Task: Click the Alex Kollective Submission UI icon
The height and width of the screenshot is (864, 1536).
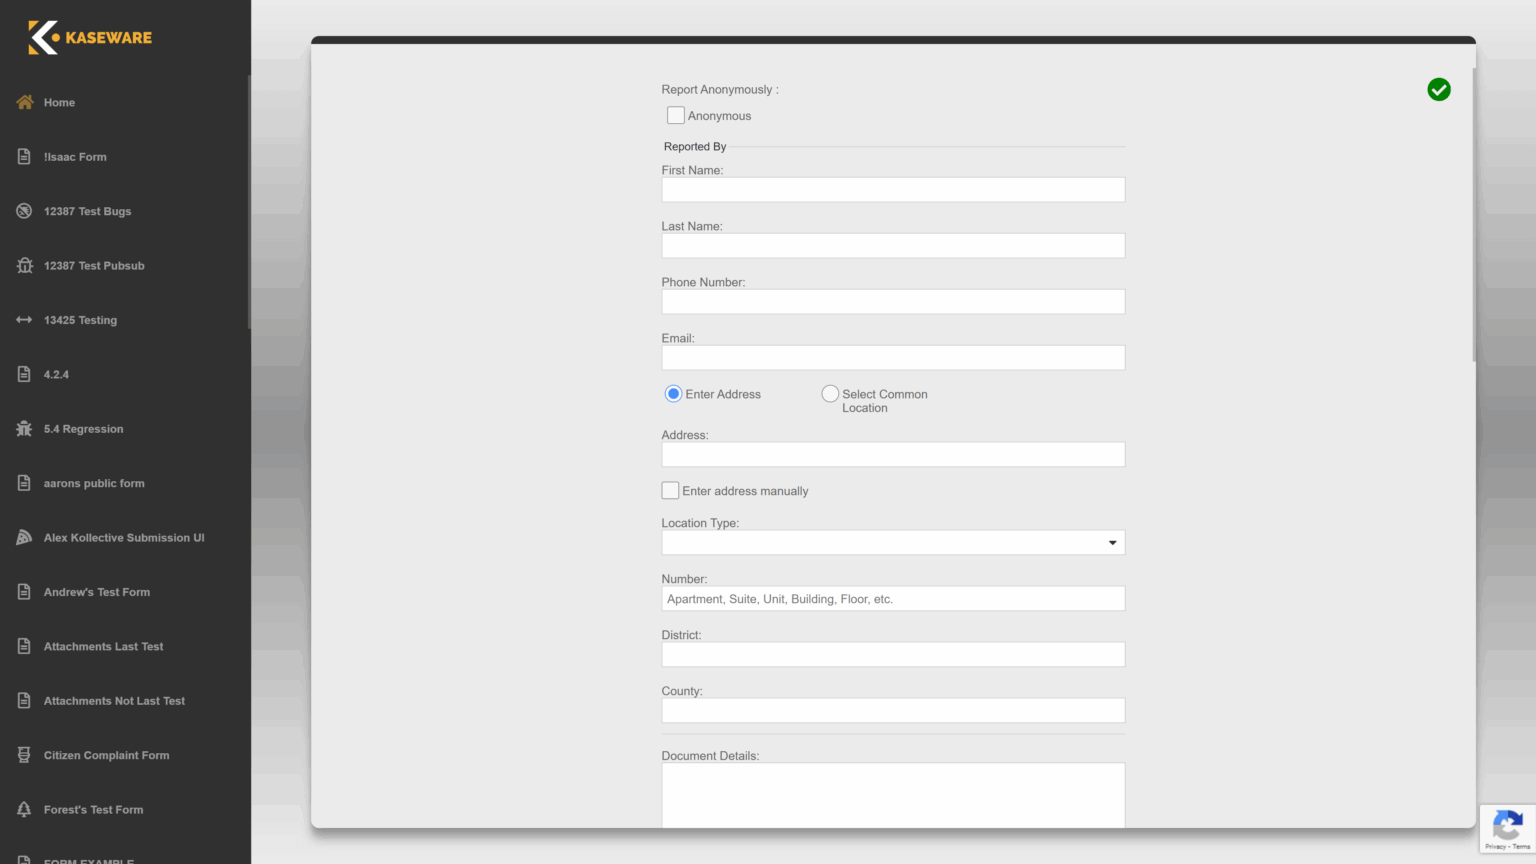Action: point(23,537)
